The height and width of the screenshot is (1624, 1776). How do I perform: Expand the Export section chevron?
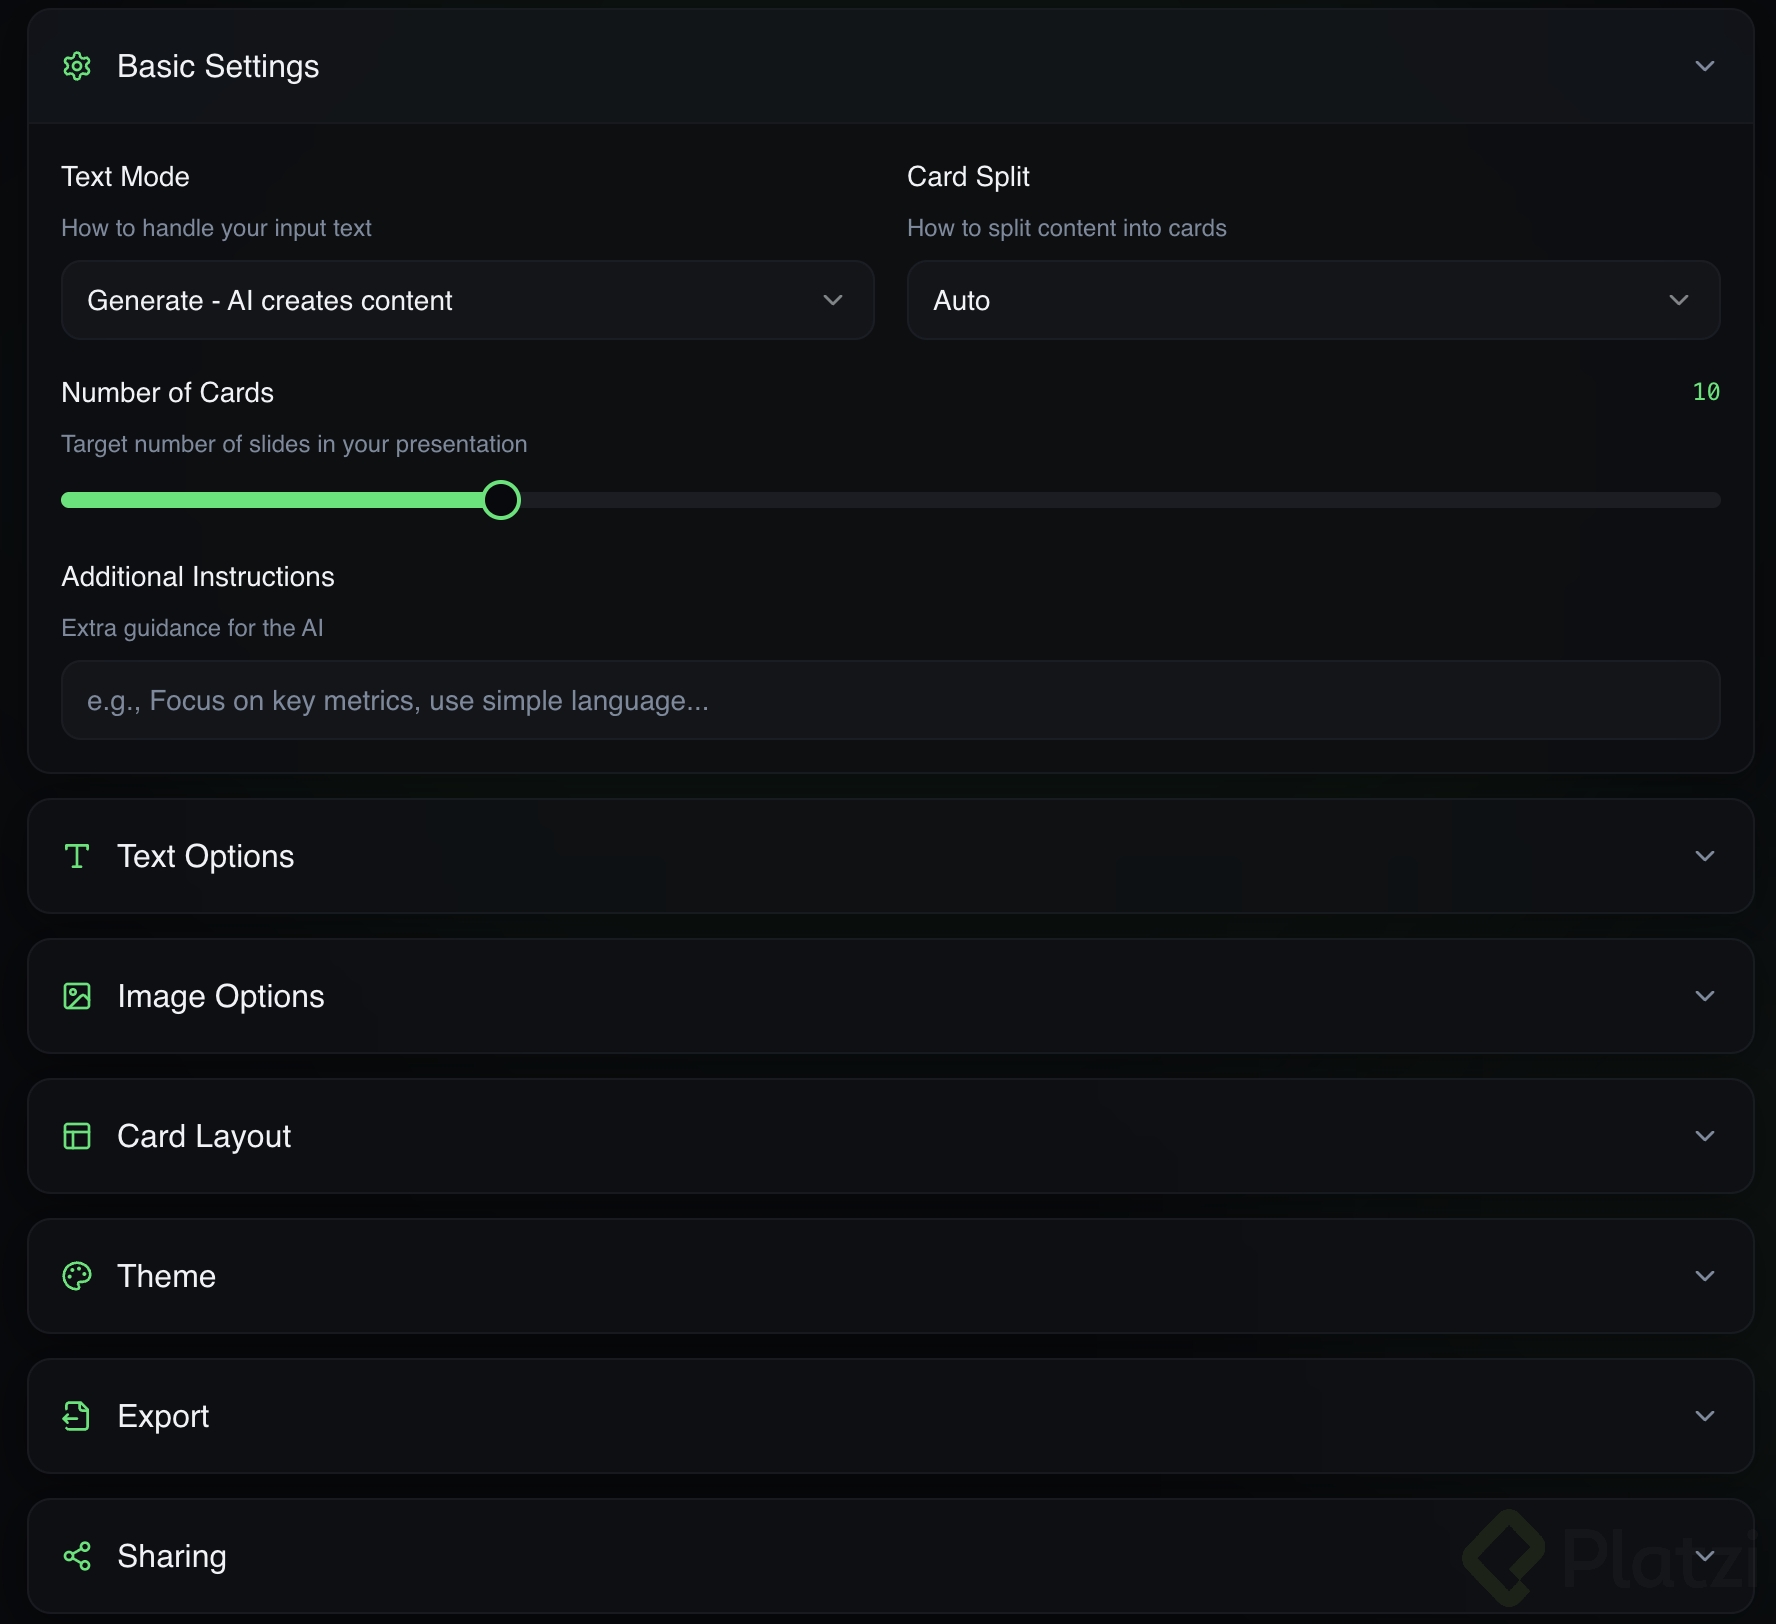1705,1416
